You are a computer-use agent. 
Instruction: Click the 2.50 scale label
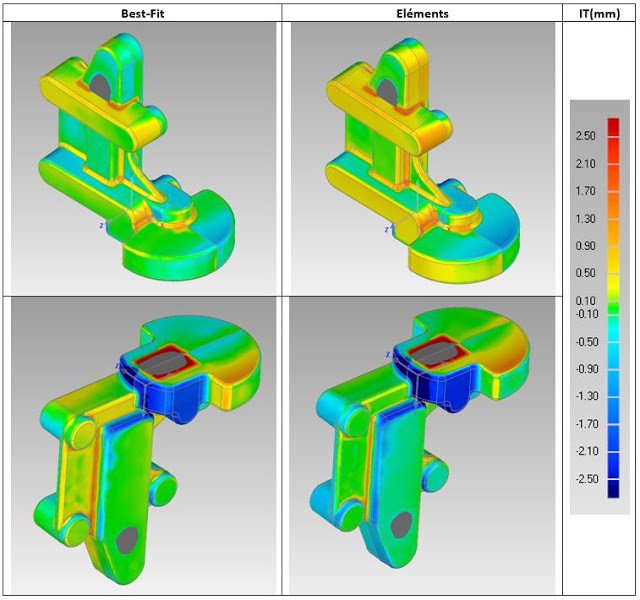click(x=585, y=136)
